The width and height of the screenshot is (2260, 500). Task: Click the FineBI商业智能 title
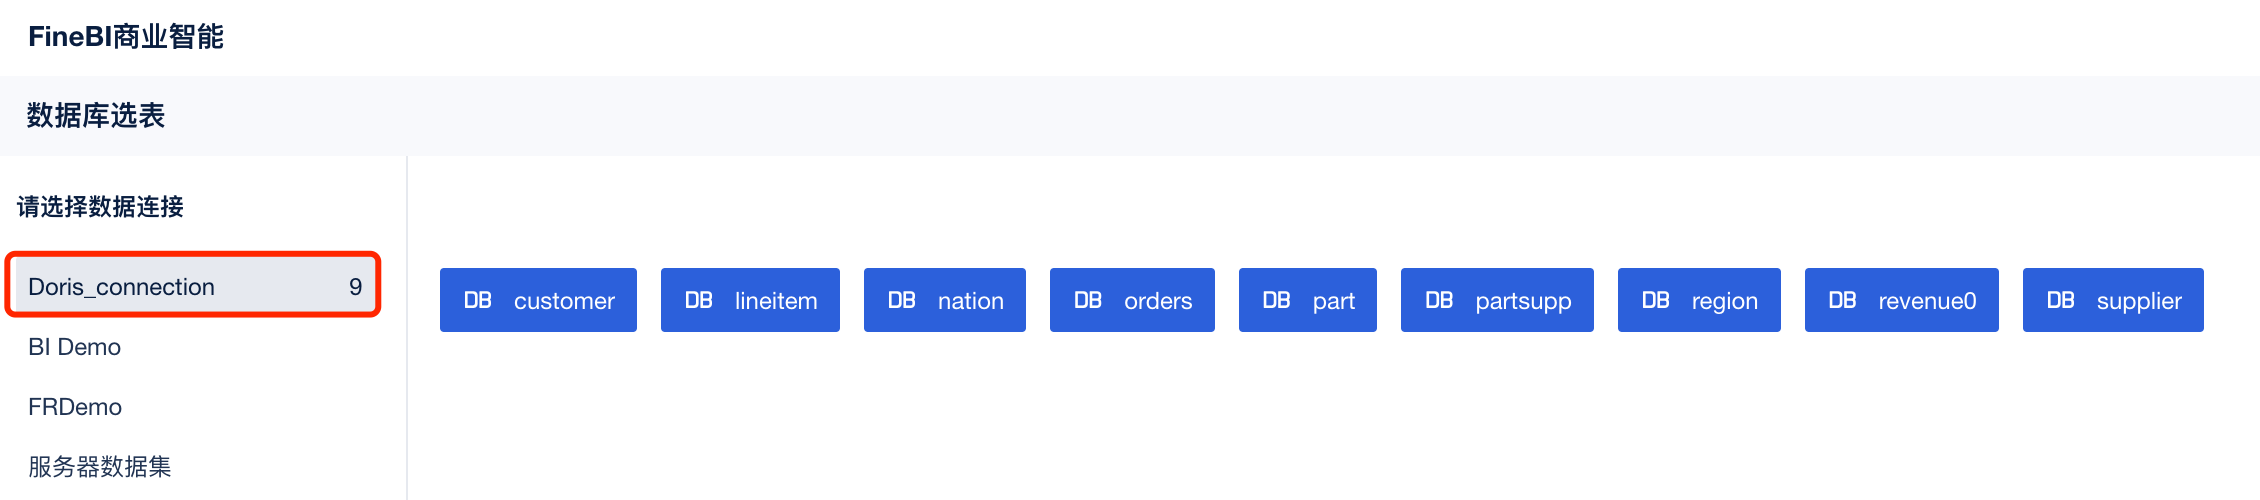tap(126, 37)
